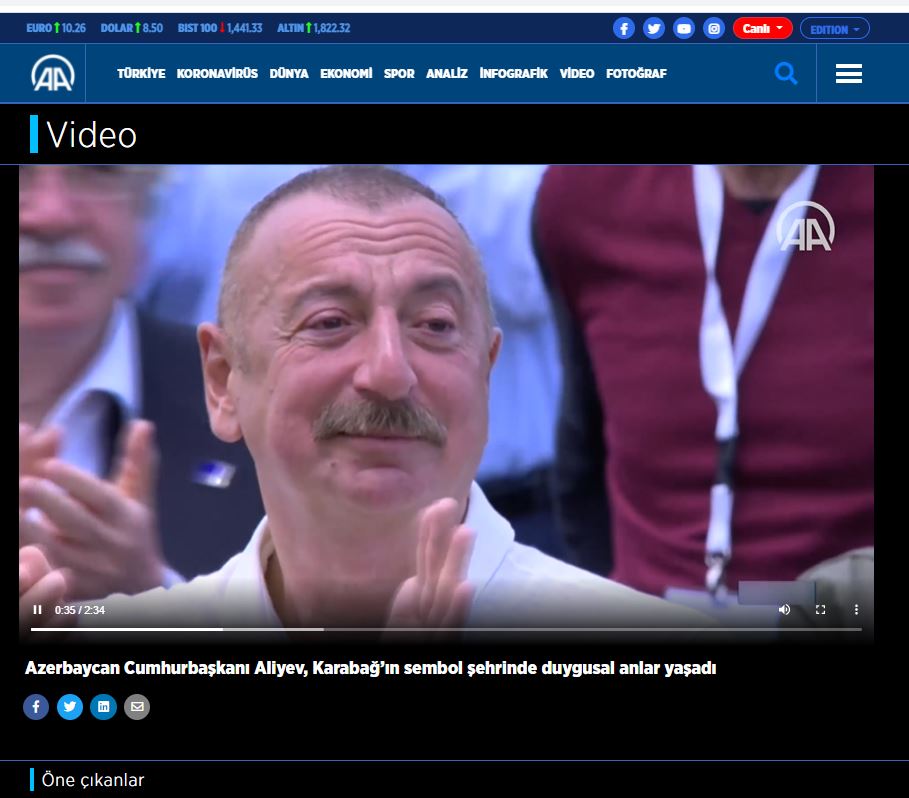Click the AA logo in header
The height and width of the screenshot is (798, 909).
click(x=52, y=73)
